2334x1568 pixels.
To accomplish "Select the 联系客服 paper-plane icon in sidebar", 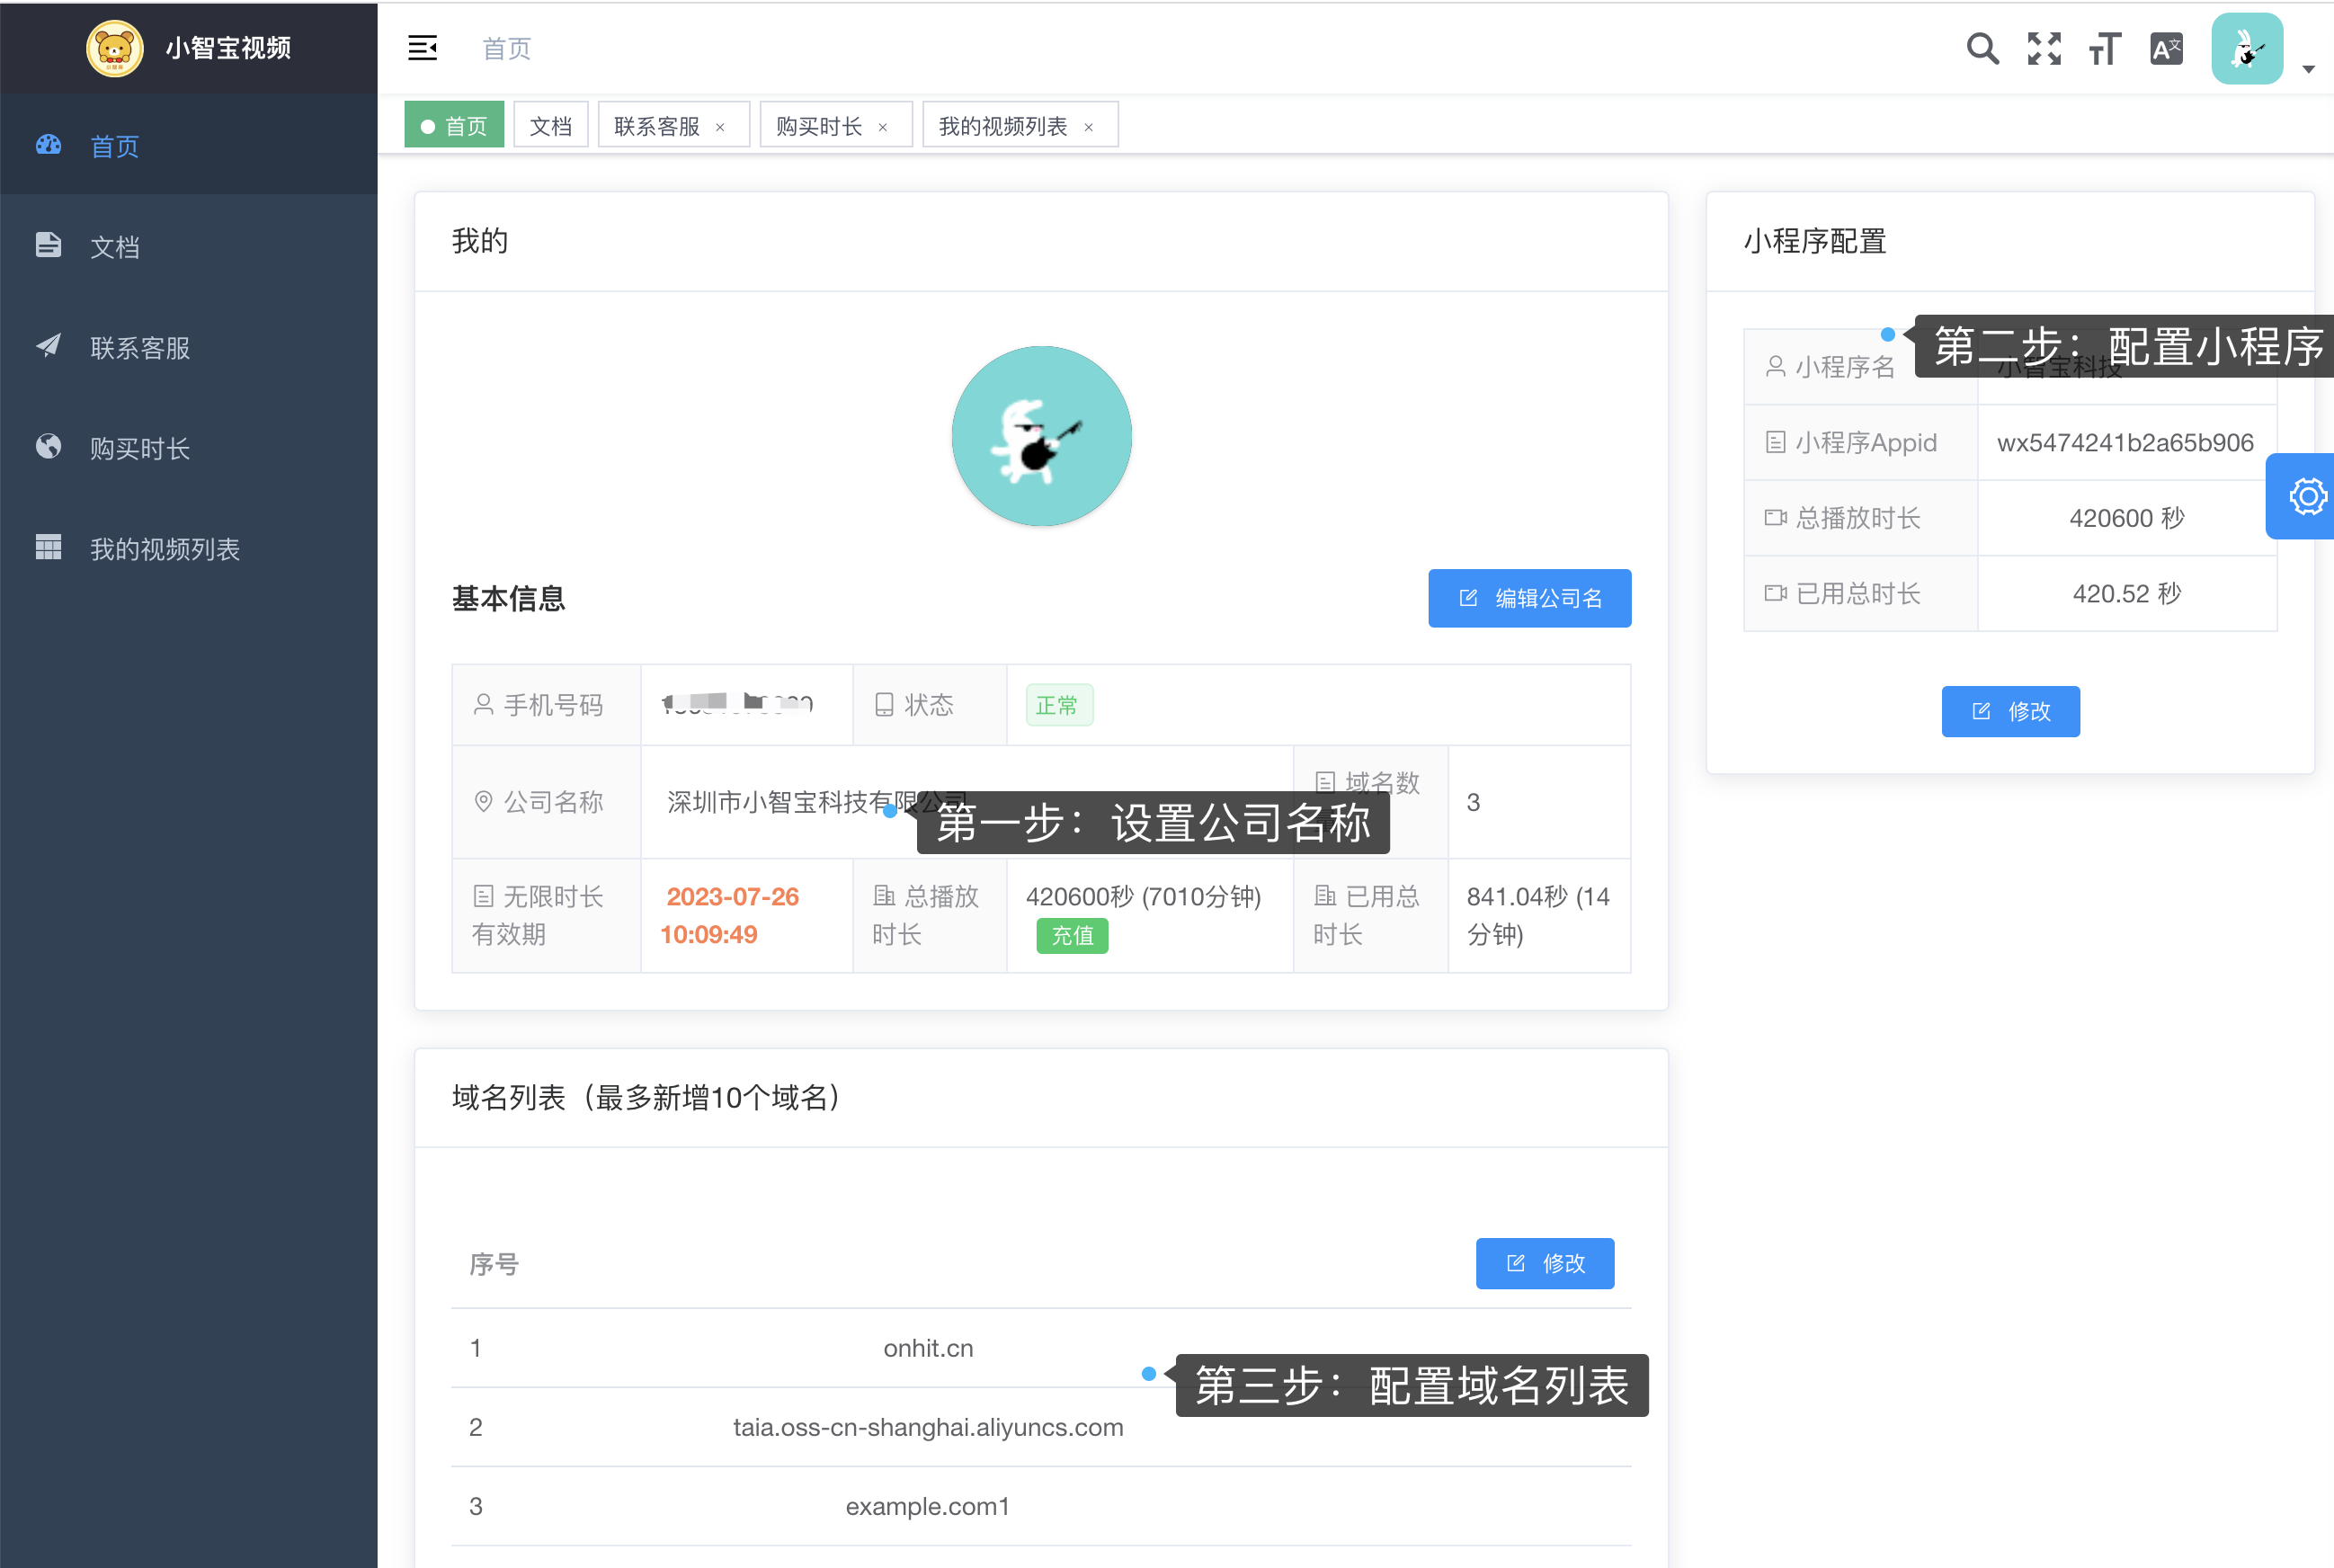I will click(x=48, y=347).
